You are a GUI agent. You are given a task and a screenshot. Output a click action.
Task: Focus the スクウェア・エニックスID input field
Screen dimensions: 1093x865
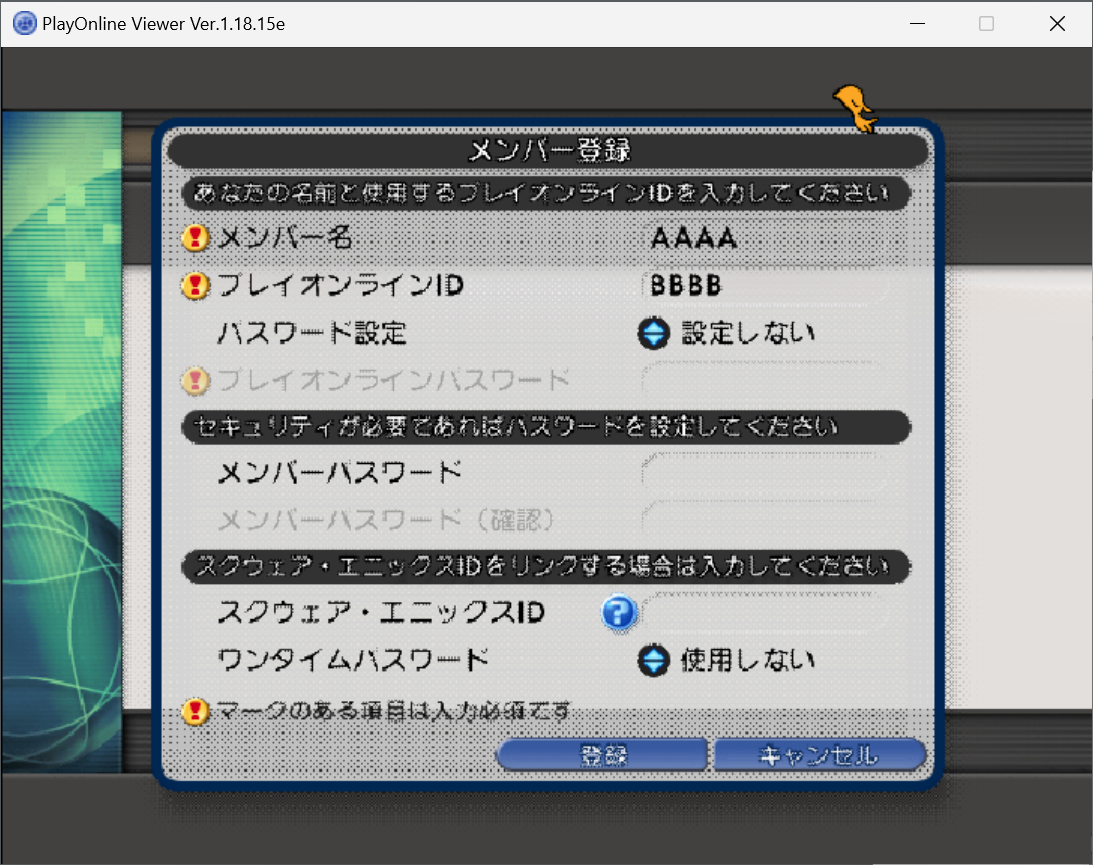[765, 612]
